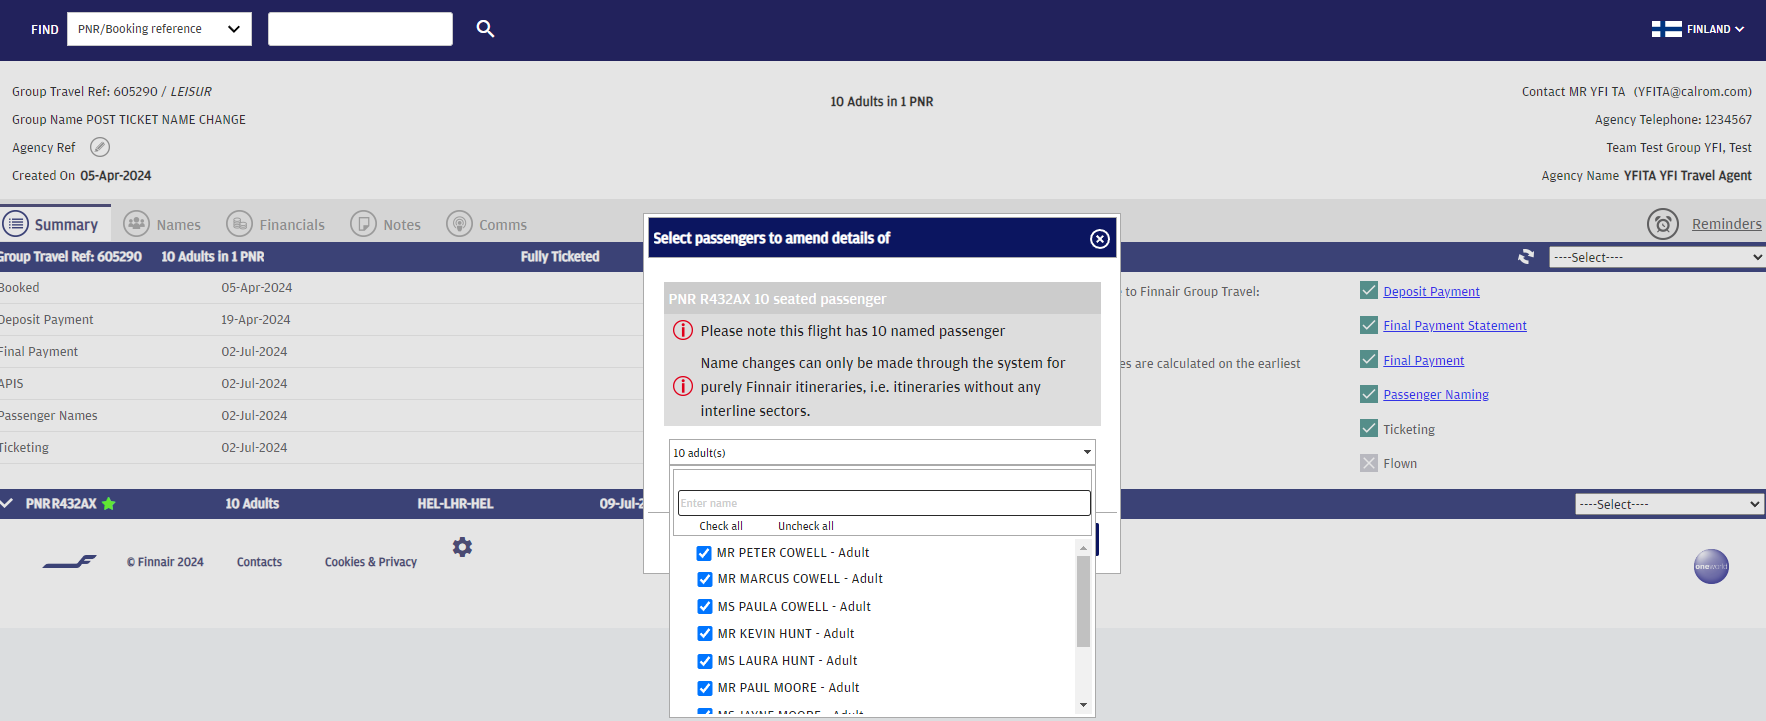Click the Enter name filter field
The image size is (1766, 721).
[884, 503]
